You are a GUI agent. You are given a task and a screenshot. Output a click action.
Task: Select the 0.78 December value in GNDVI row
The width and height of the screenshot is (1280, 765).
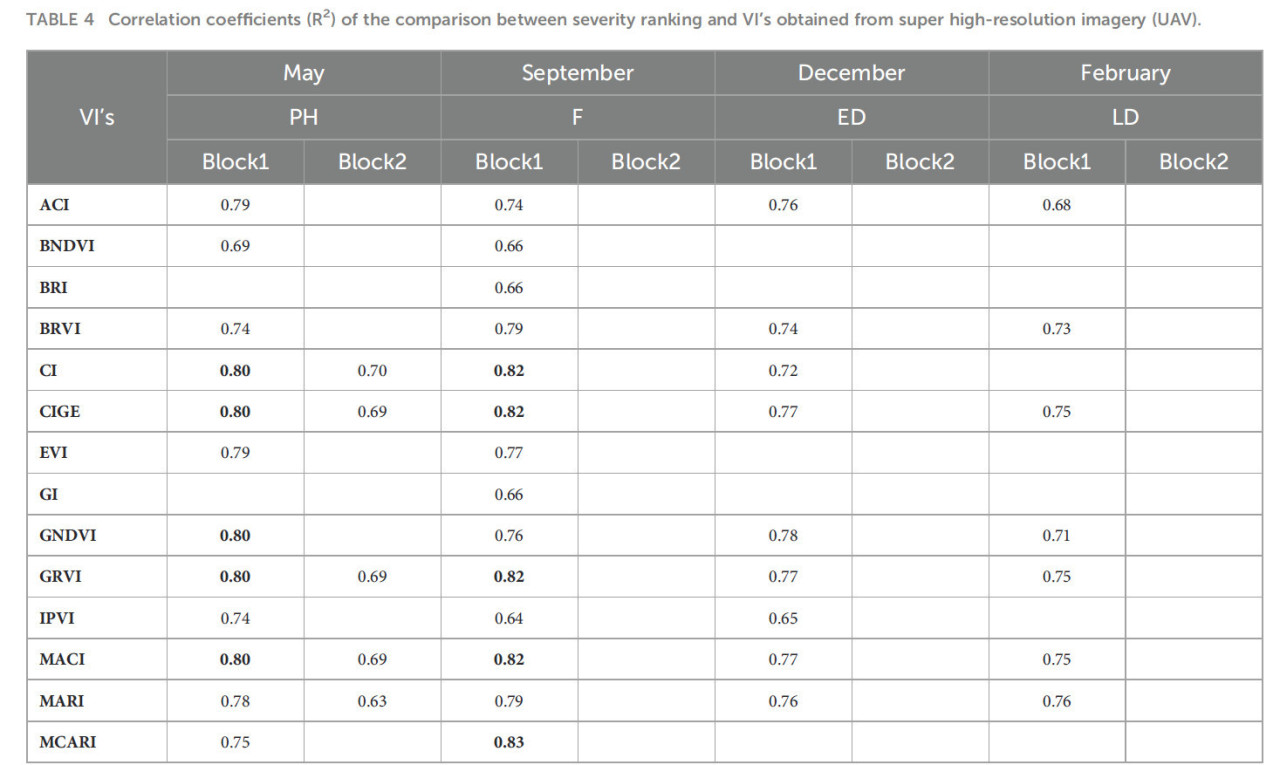[x=783, y=535]
